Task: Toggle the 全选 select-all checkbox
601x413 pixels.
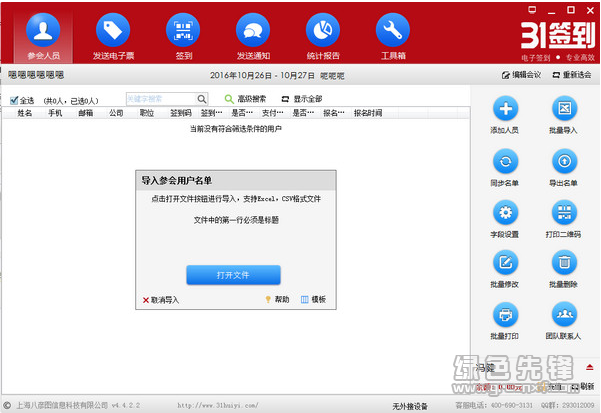Action: click(14, 100)
